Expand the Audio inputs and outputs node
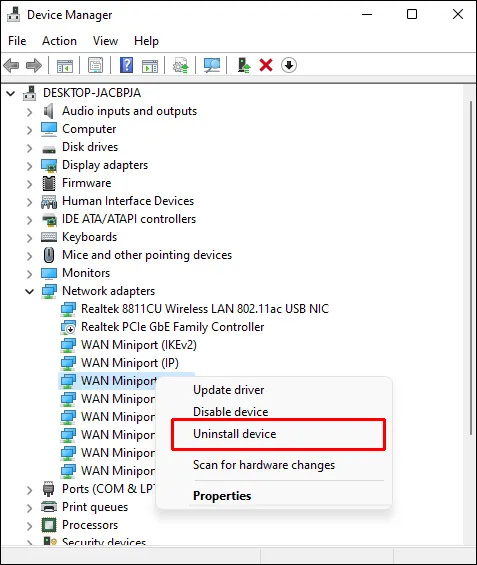 tap(30, 112)
